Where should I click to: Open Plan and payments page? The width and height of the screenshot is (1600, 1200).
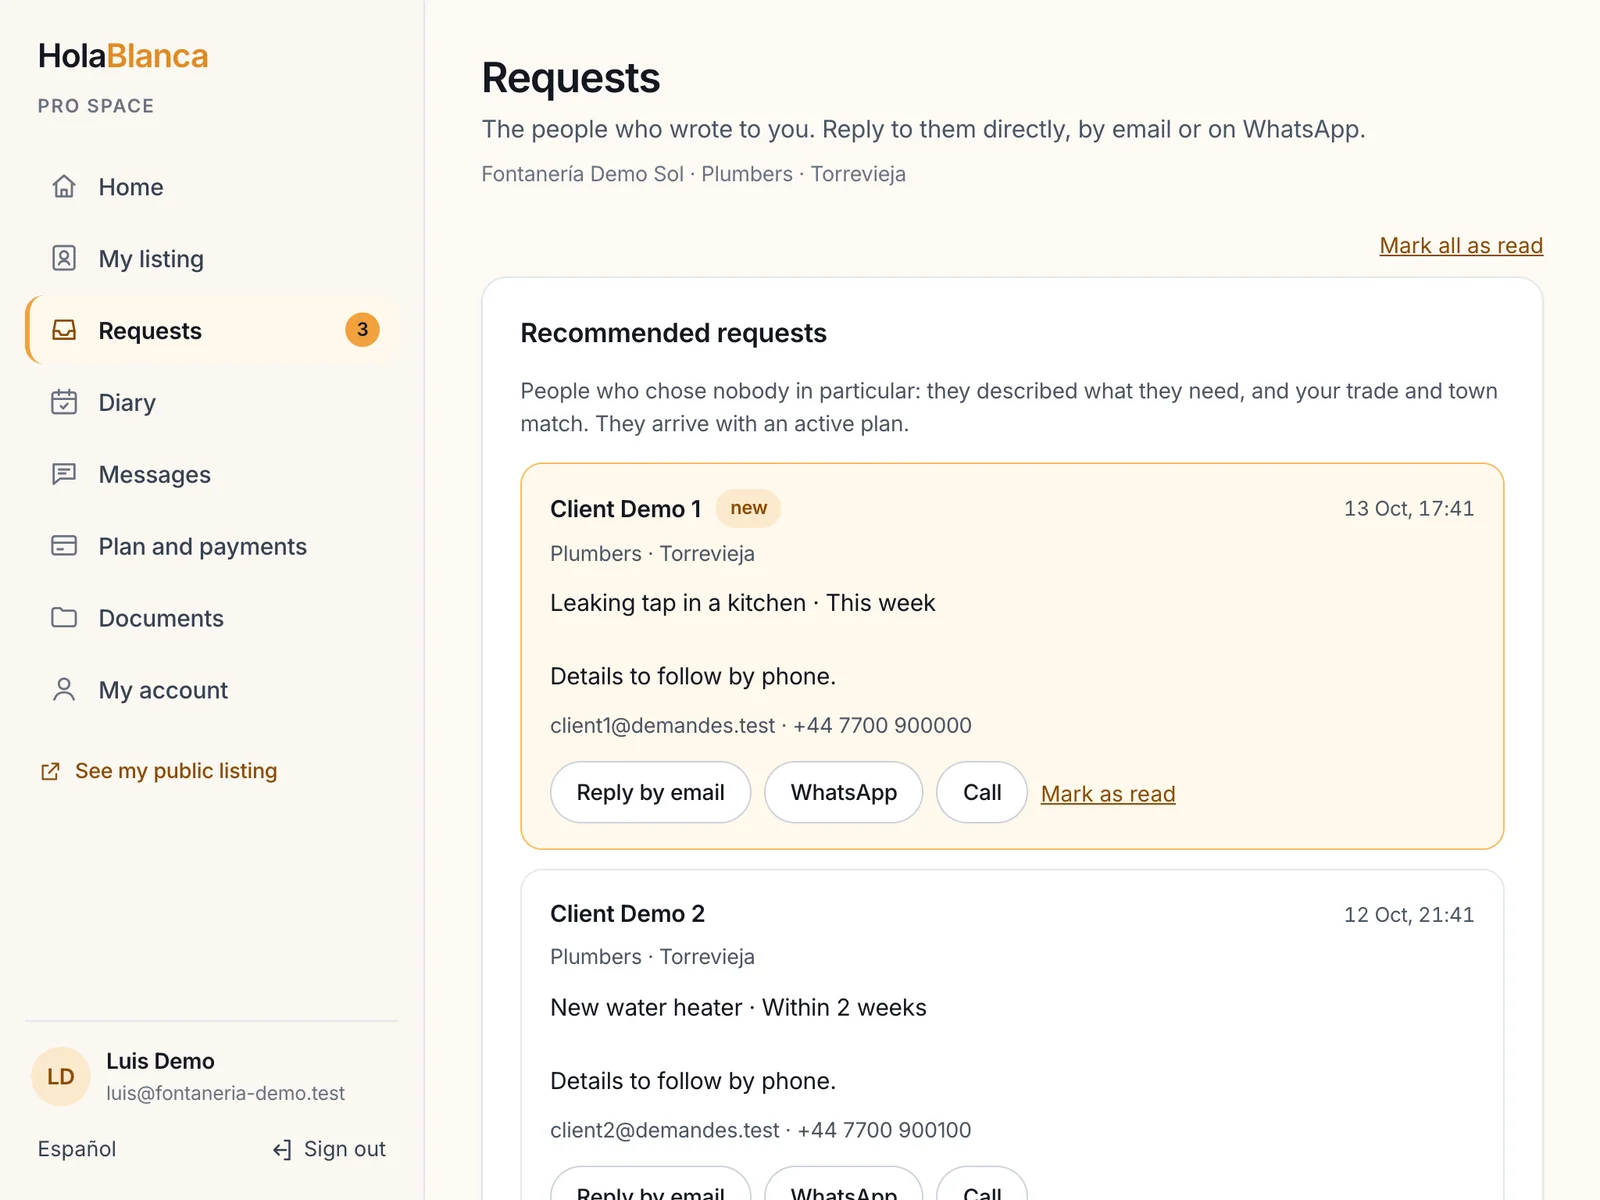[212, 547]
